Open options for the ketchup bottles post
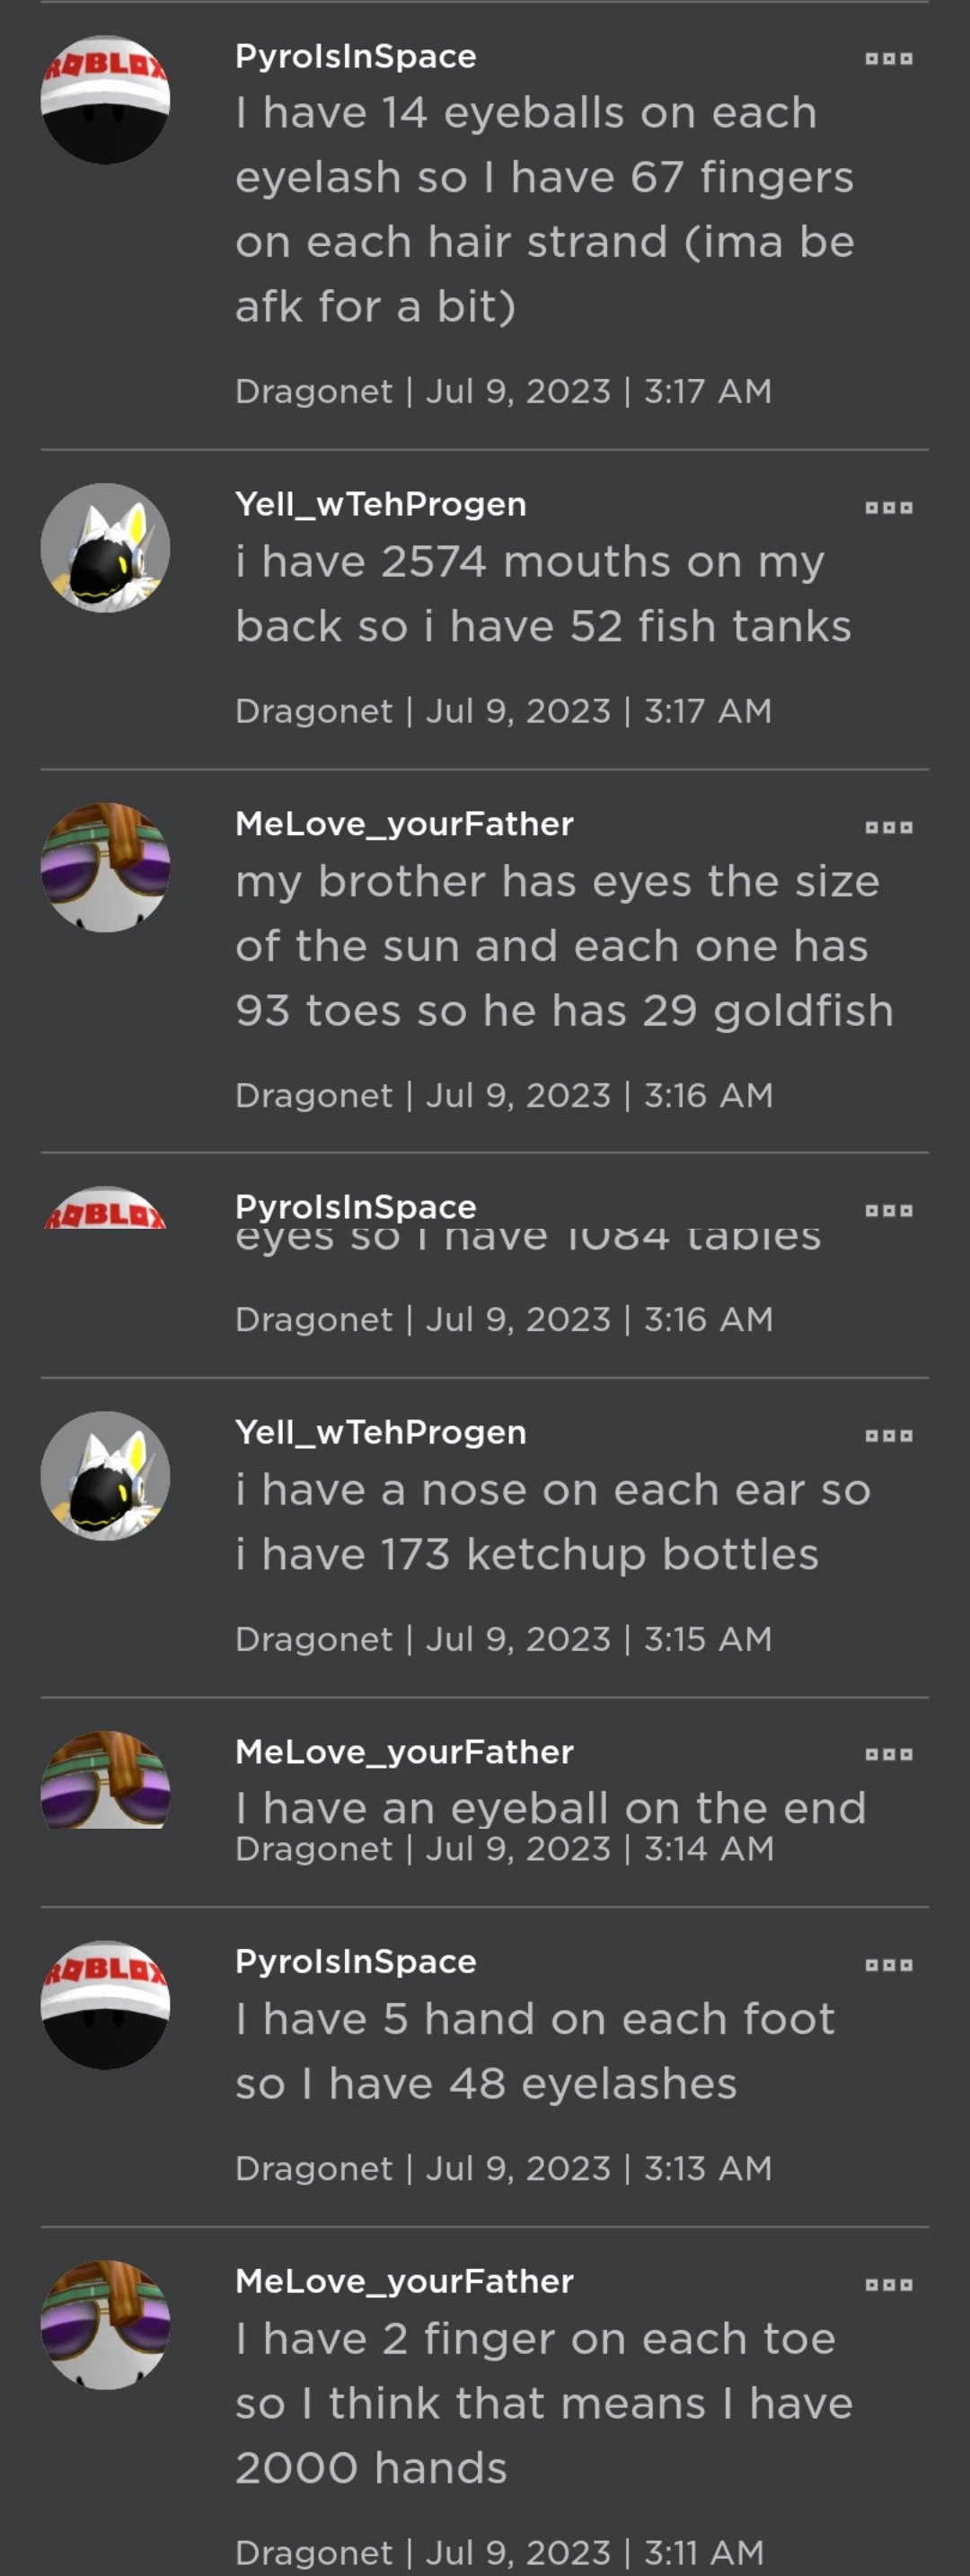The height and width of the screenshot is (2576, 970). (x=888, y=1436)
